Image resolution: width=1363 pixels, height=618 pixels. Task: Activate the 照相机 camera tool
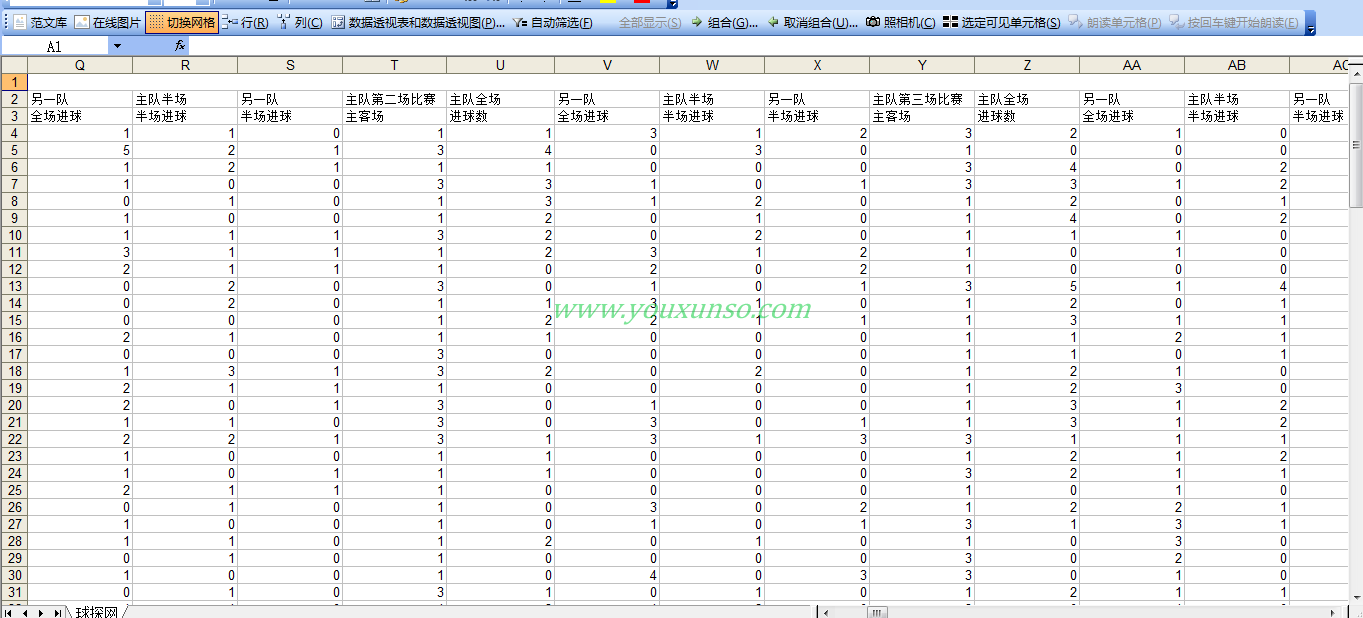900,22
